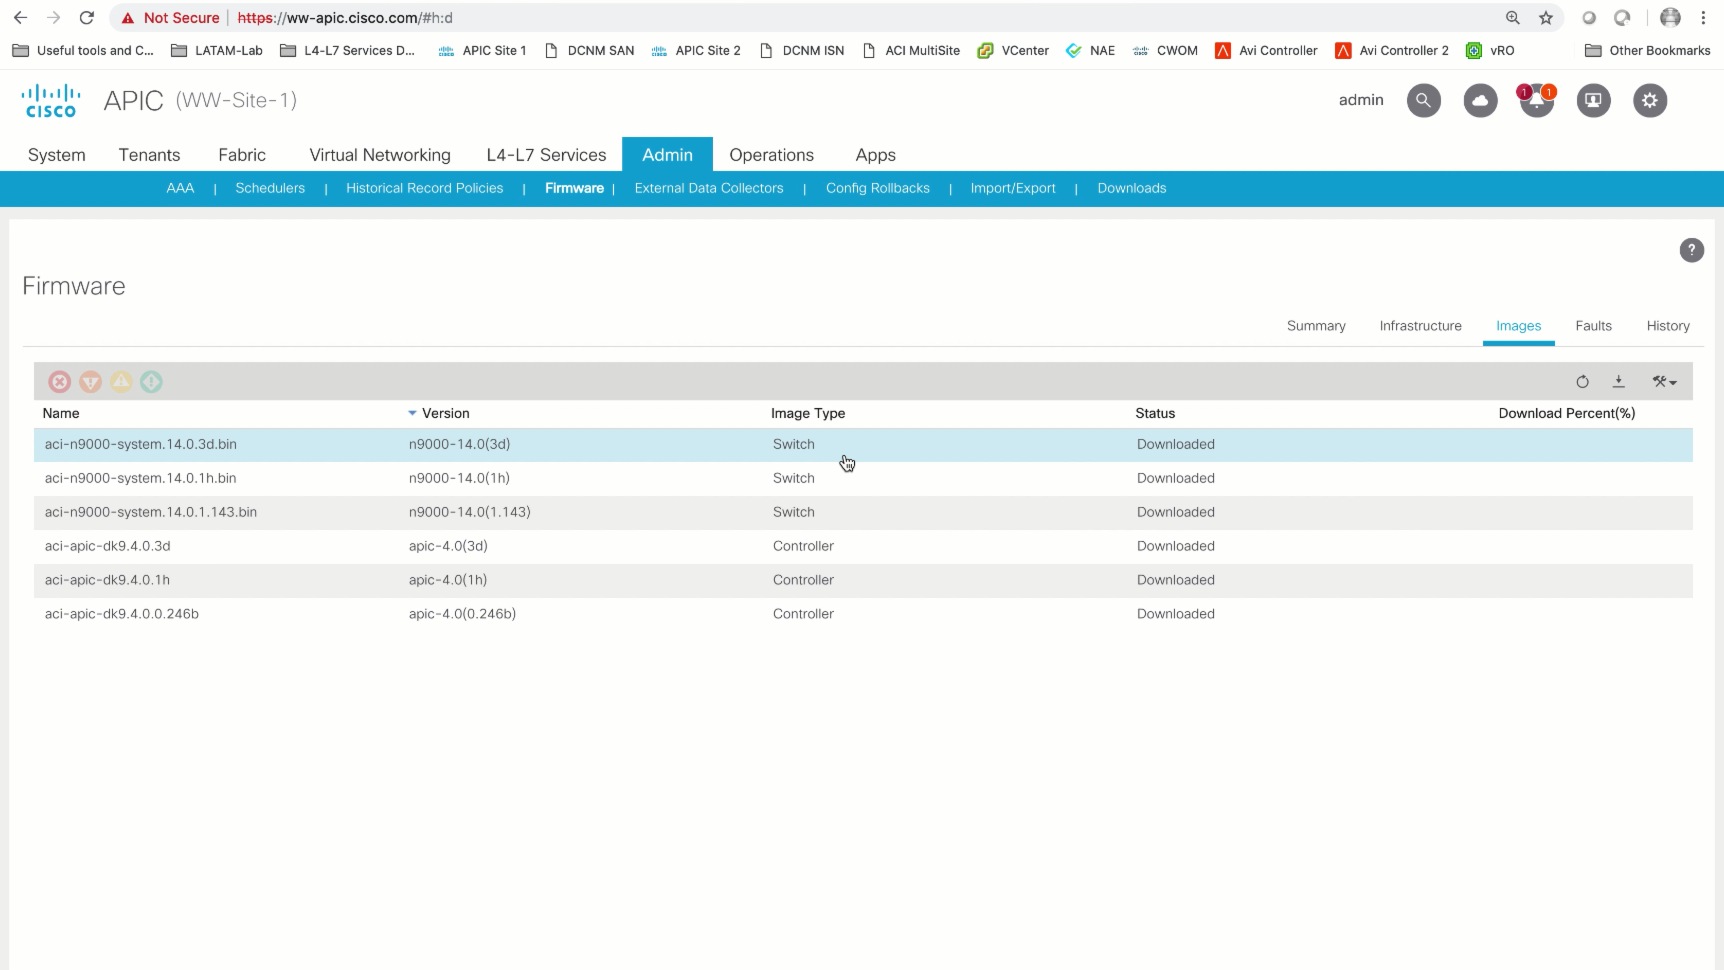Bookmark the current page with star icon

pos(1547,18)
